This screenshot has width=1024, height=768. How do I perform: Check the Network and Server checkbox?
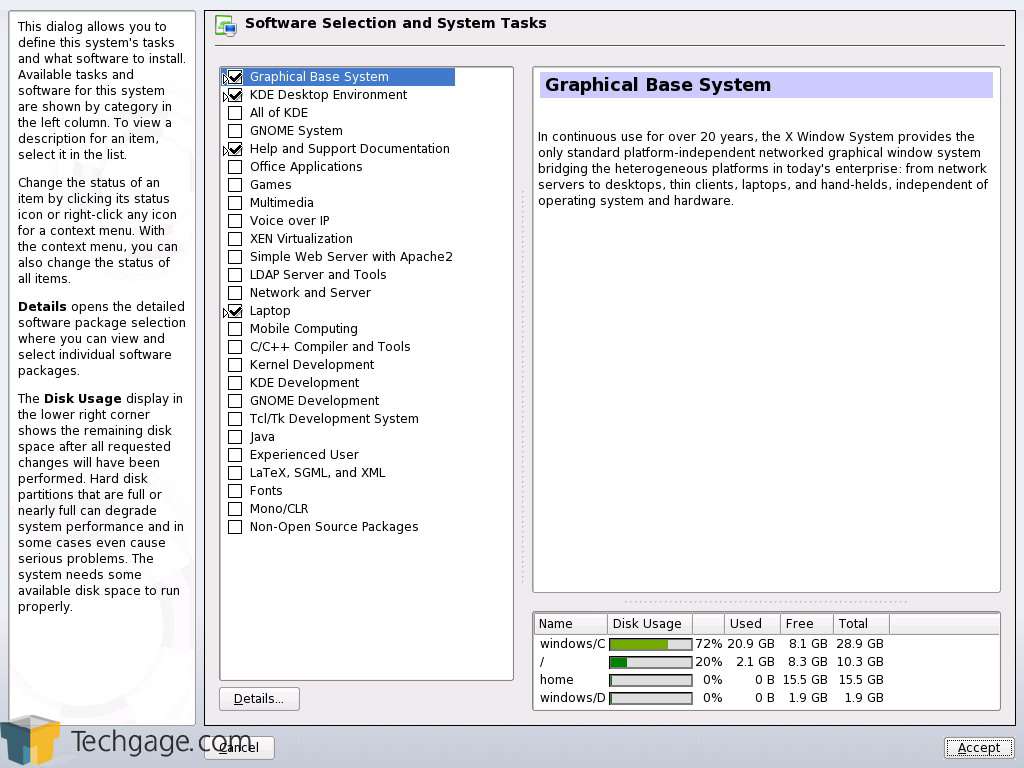(234, 293)
